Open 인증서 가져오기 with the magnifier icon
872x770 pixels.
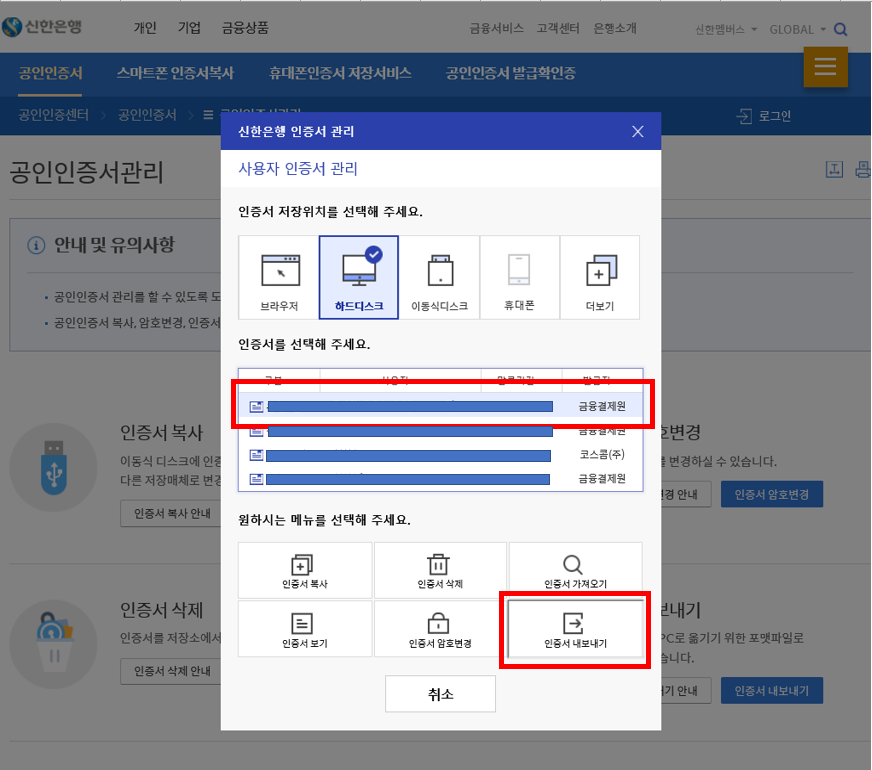(x=575, y=570)
